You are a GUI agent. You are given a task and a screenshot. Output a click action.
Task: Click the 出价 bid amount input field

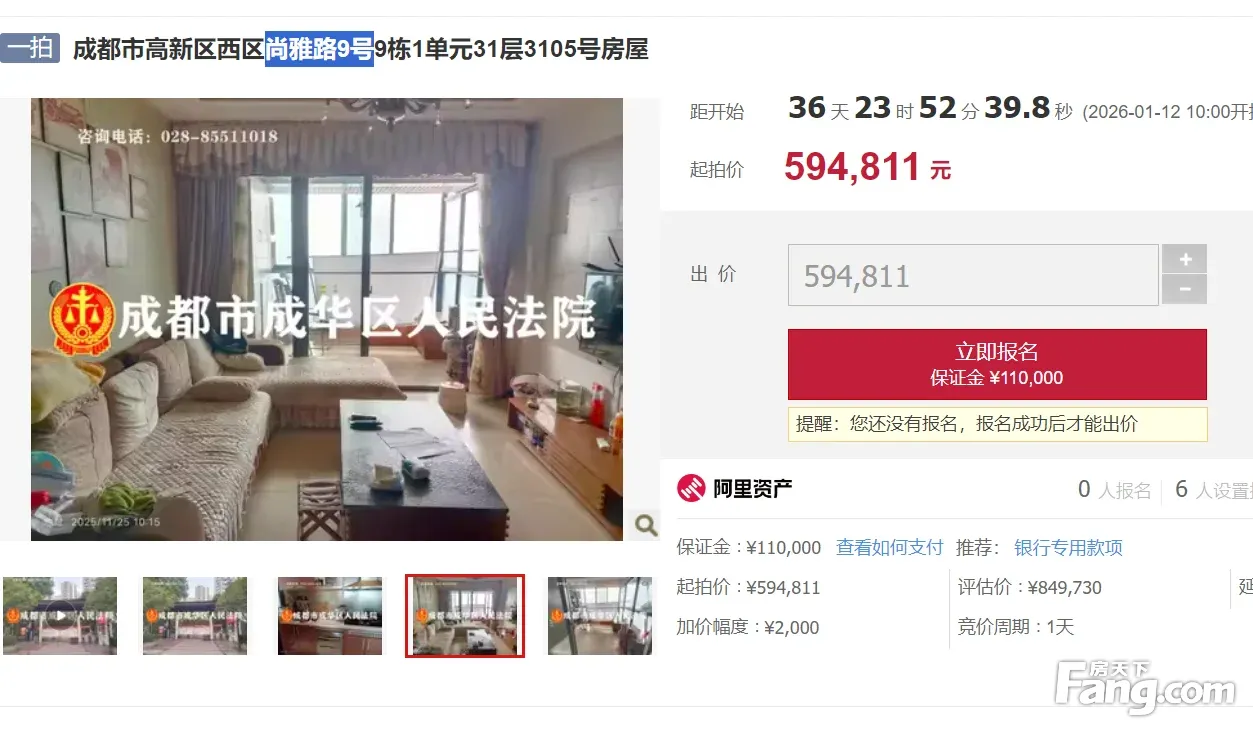pyautogui.click(x=973, y=275)
